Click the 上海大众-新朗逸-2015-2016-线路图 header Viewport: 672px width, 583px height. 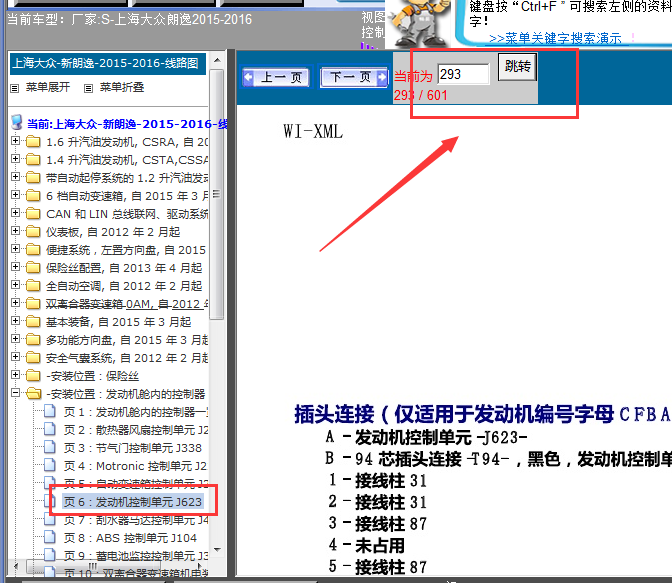108,63
